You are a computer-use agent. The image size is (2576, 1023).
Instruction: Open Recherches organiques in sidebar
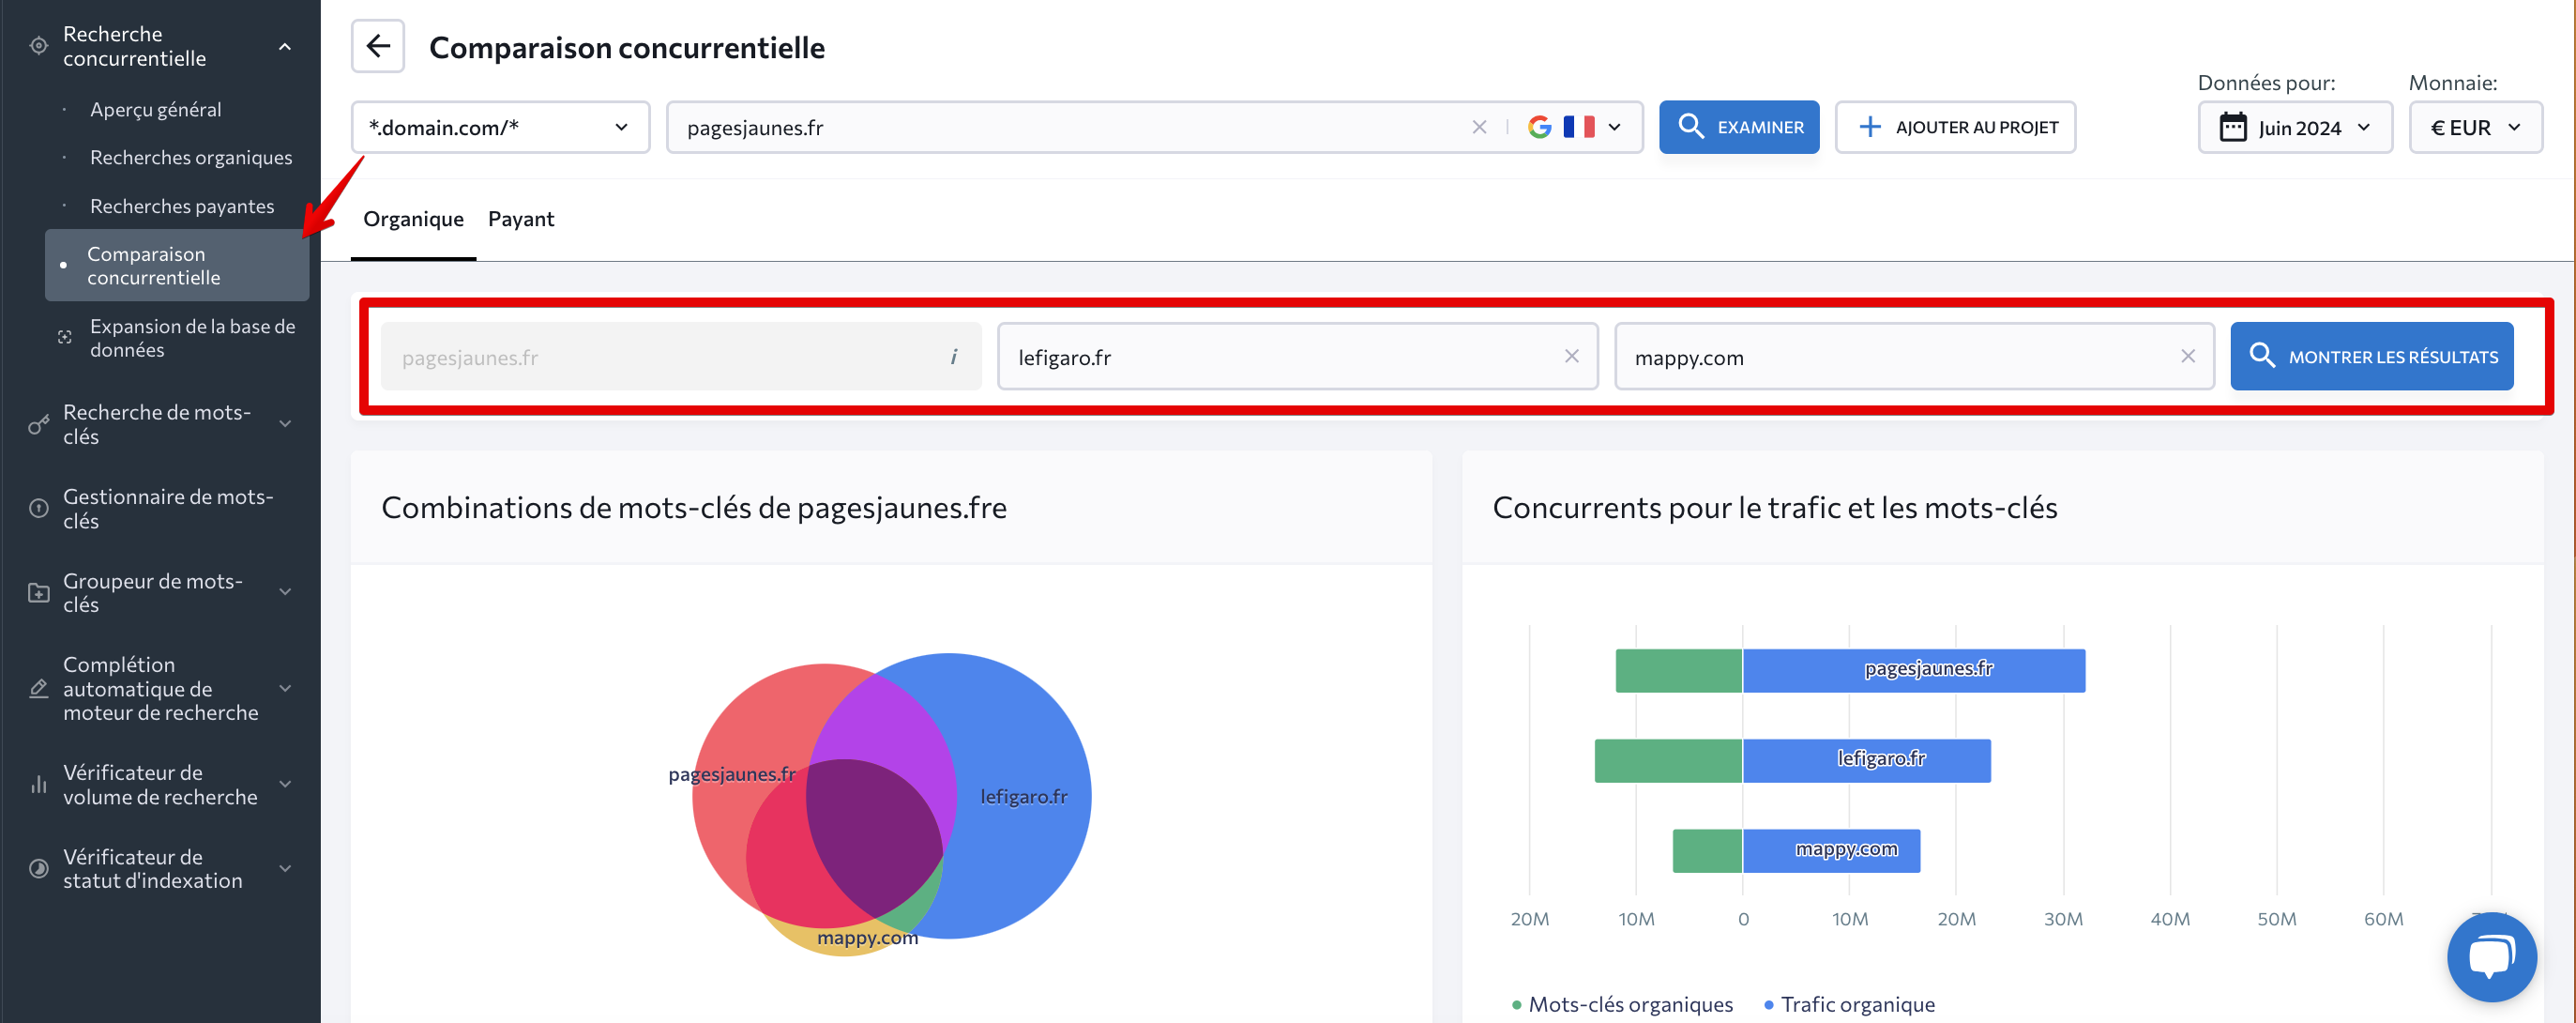click(191, 157)
